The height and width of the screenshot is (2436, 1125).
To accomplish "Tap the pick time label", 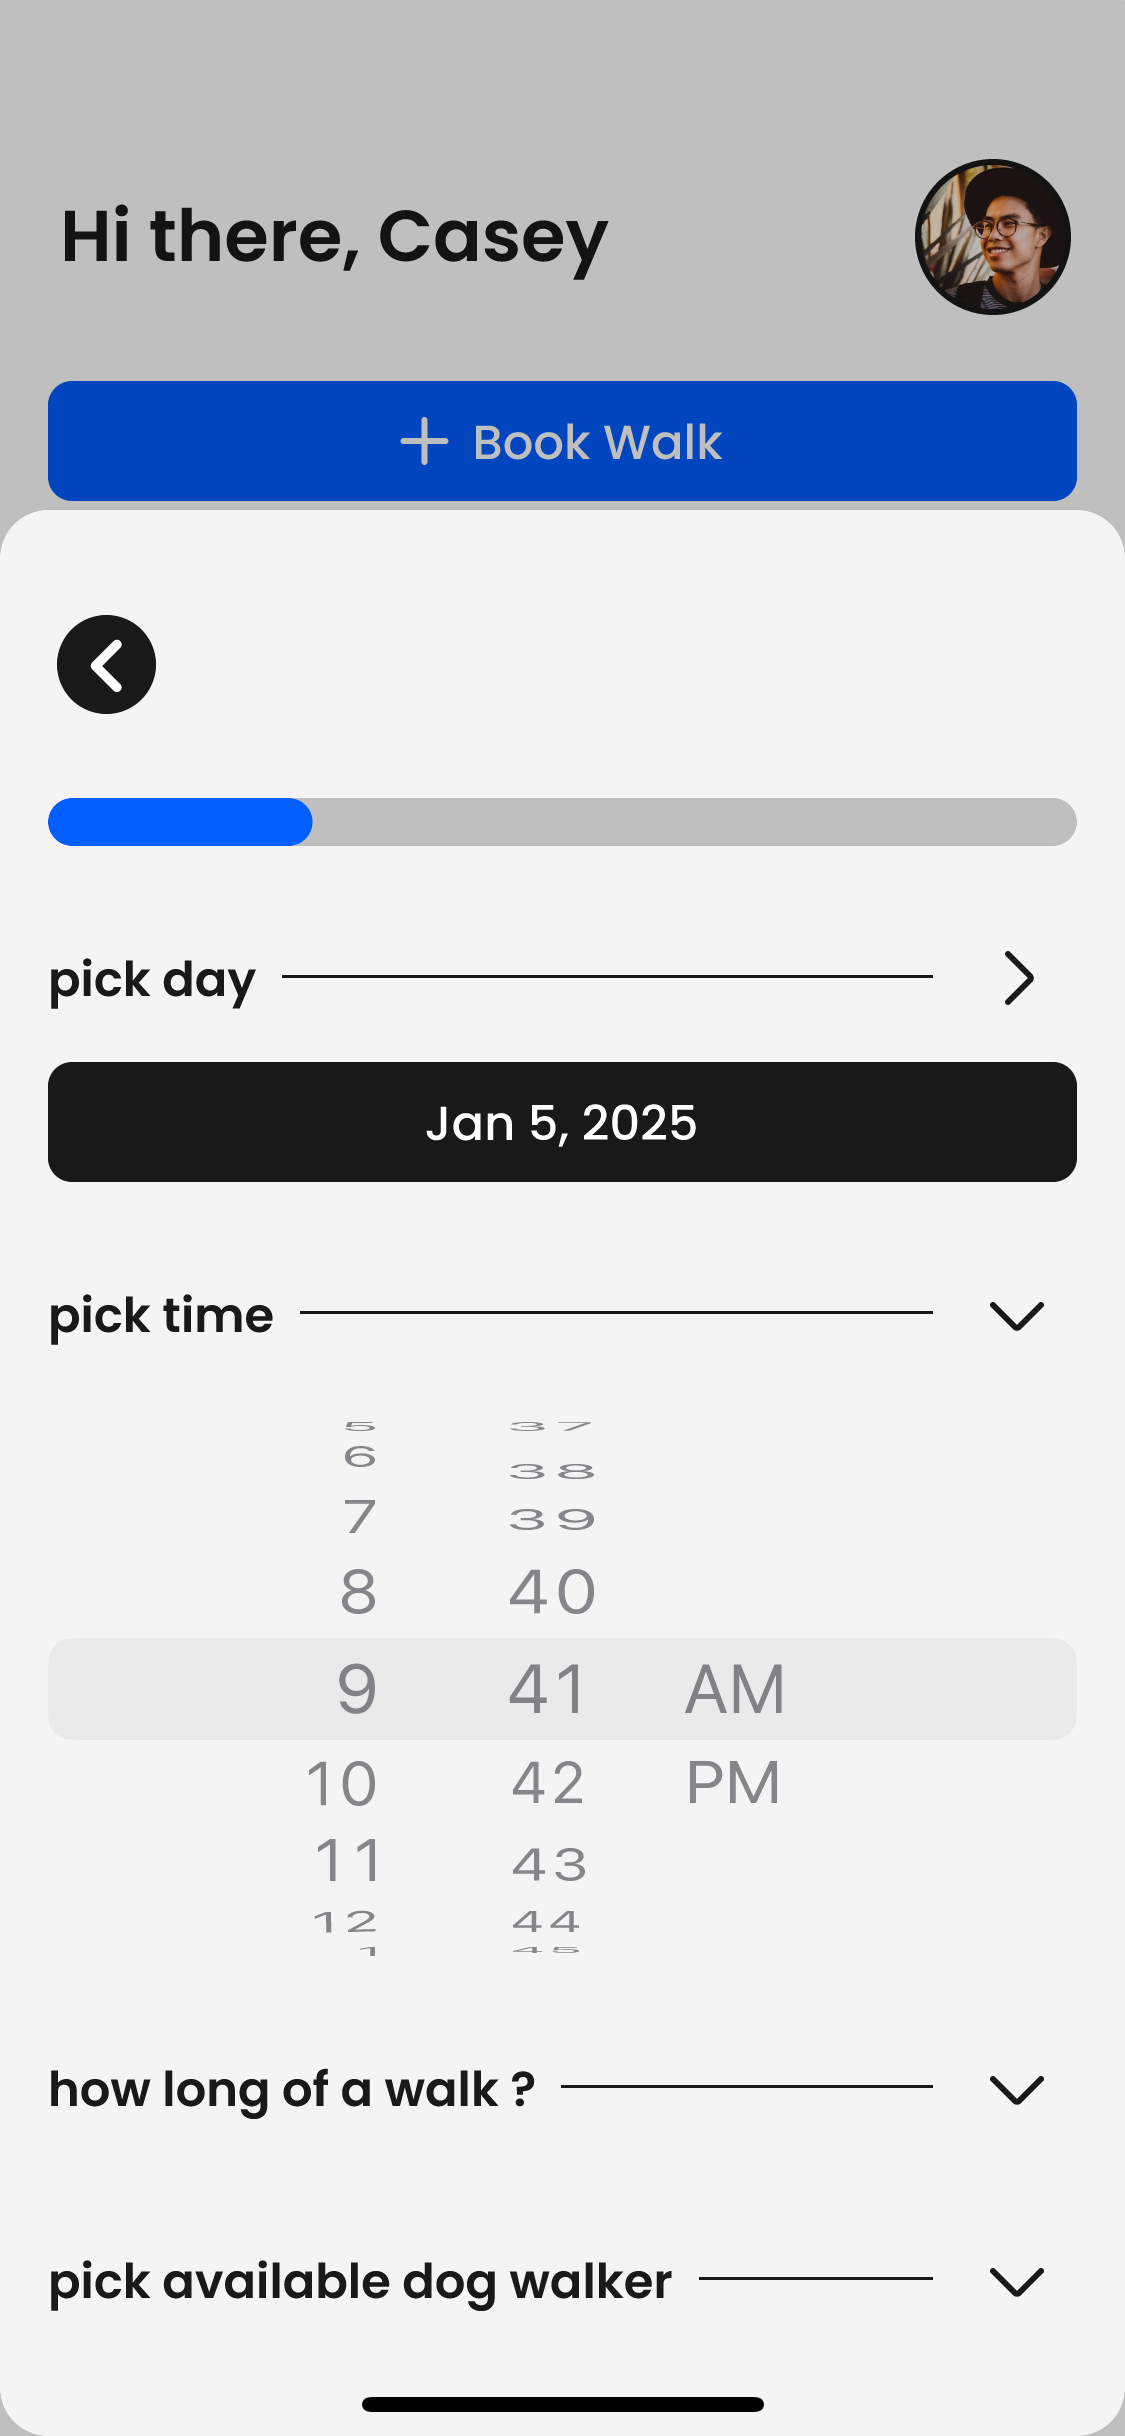I will [161, 1315].
